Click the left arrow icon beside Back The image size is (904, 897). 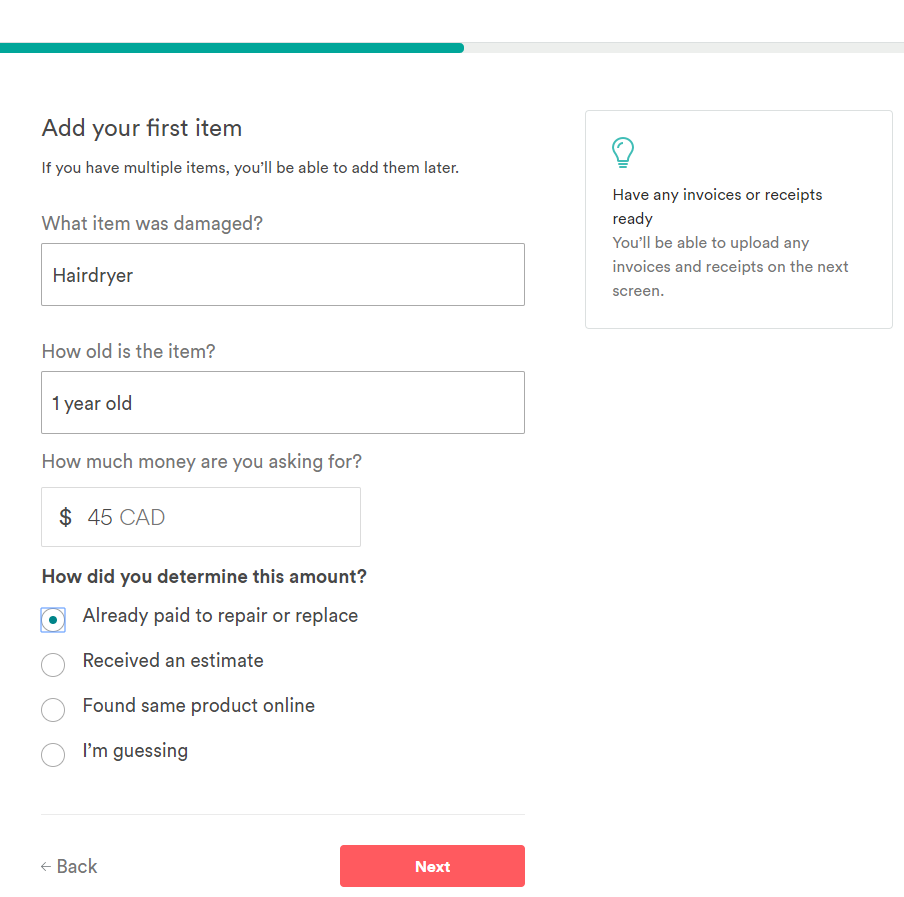click(x=46, y=867)
